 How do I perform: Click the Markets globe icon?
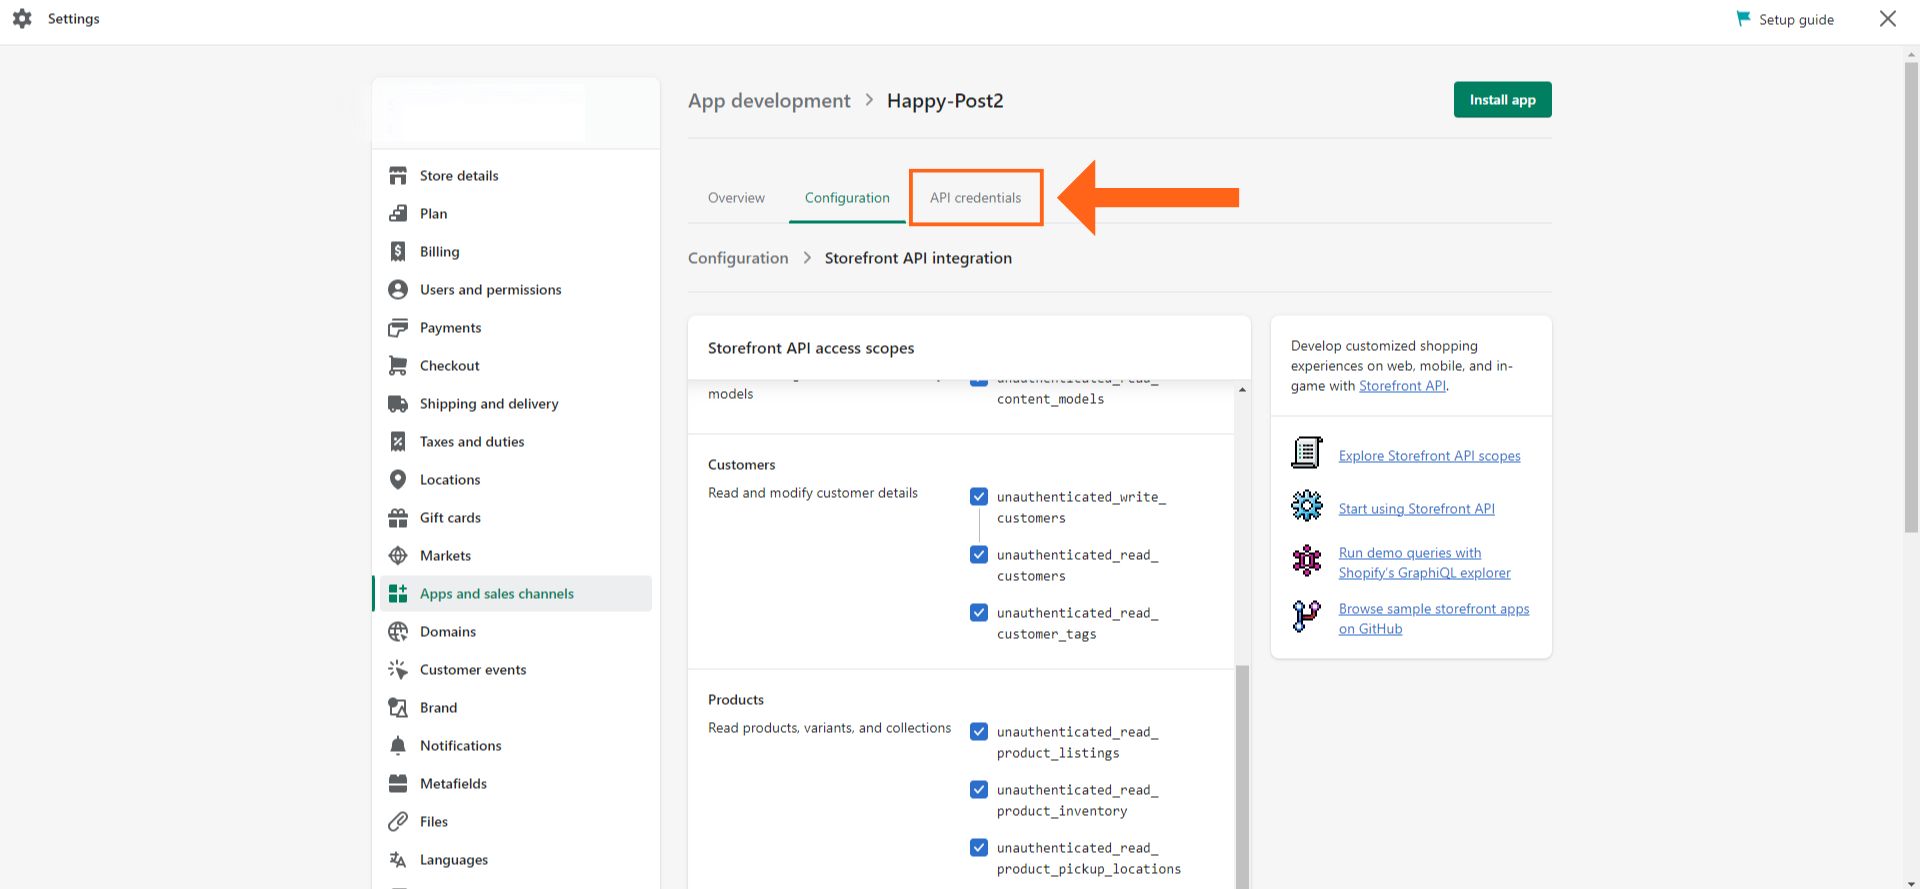(x=398, y=556)
